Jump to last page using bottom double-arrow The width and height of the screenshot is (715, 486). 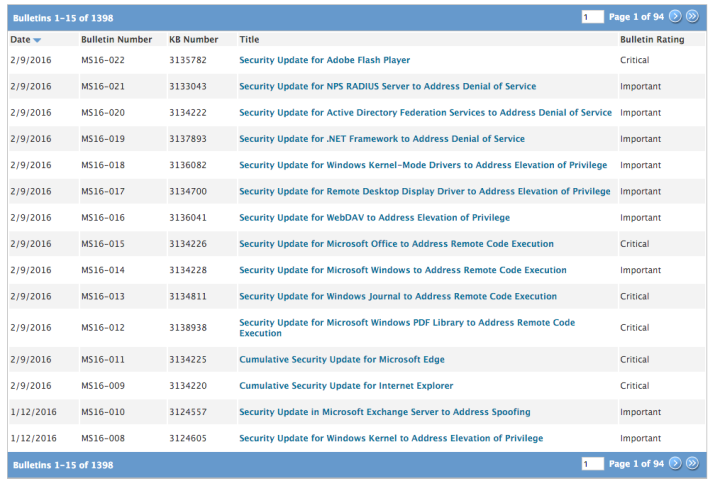click(x=692, y=464)
